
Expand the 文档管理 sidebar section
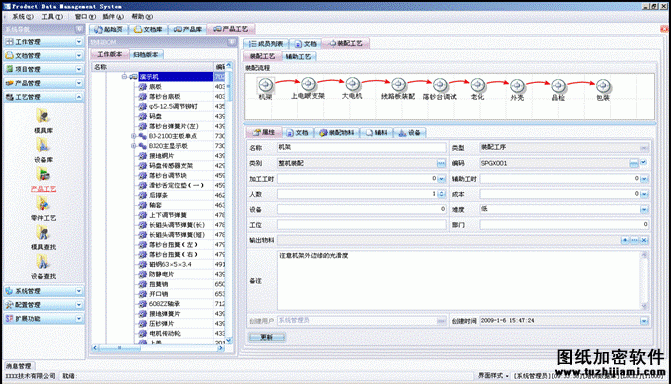[79, 55]
